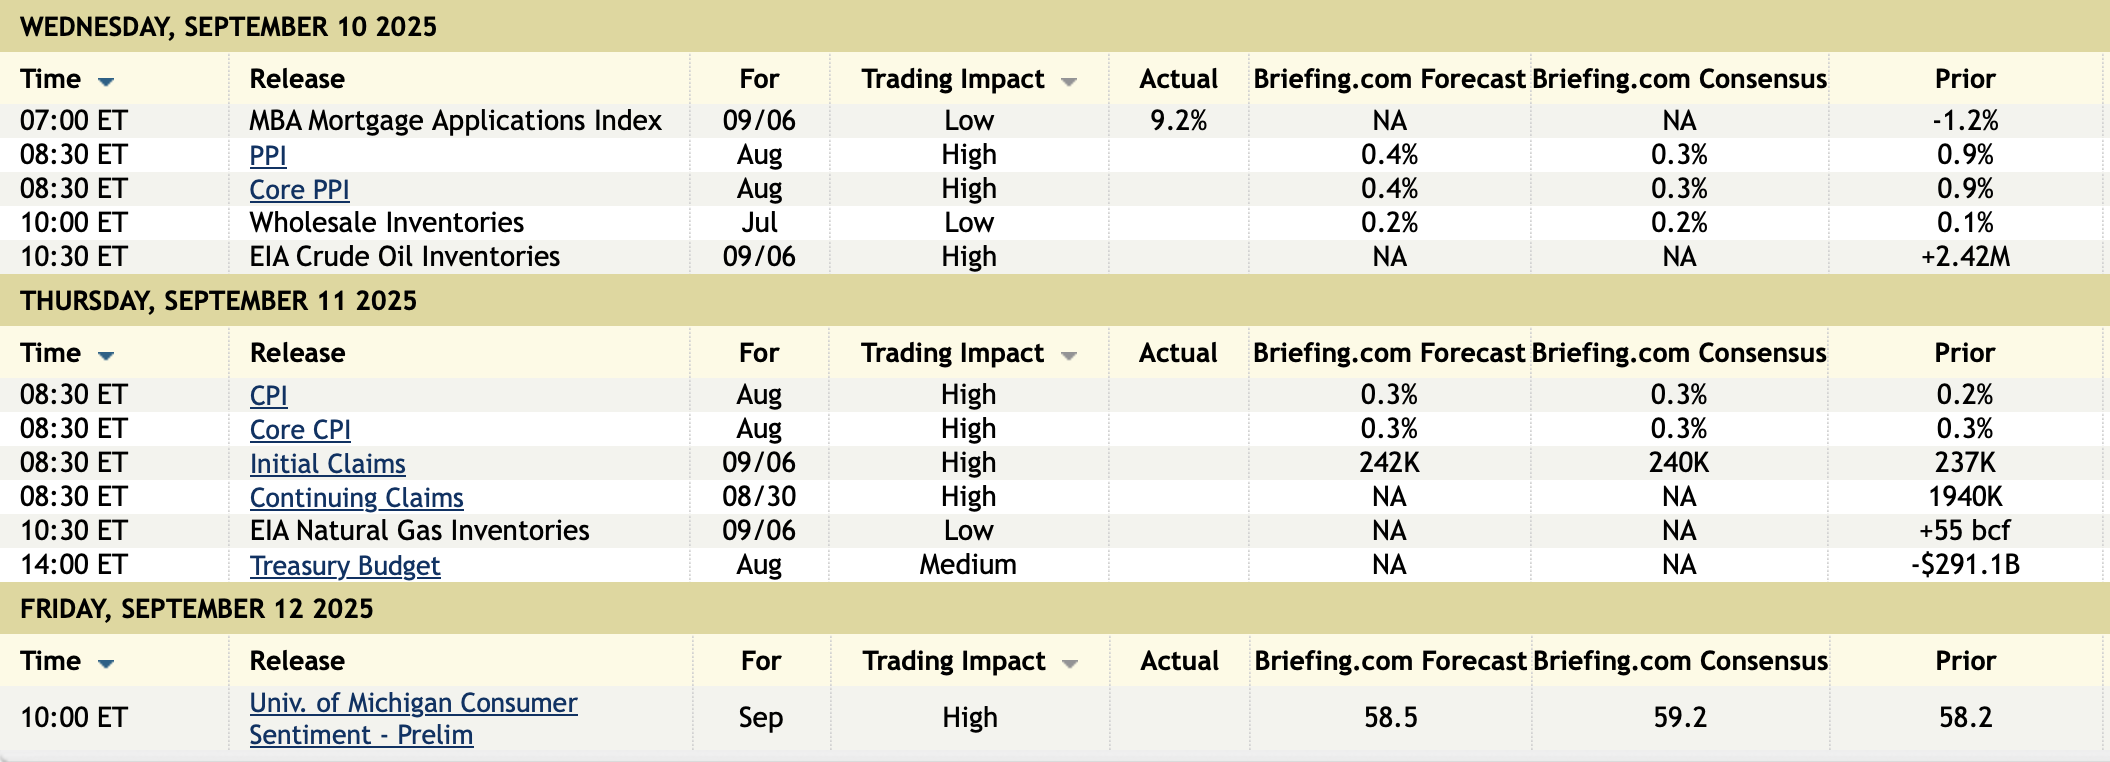
Task: Toggle the Trading Impact sort arrow under Thursday
Action: coord(1068,355)
